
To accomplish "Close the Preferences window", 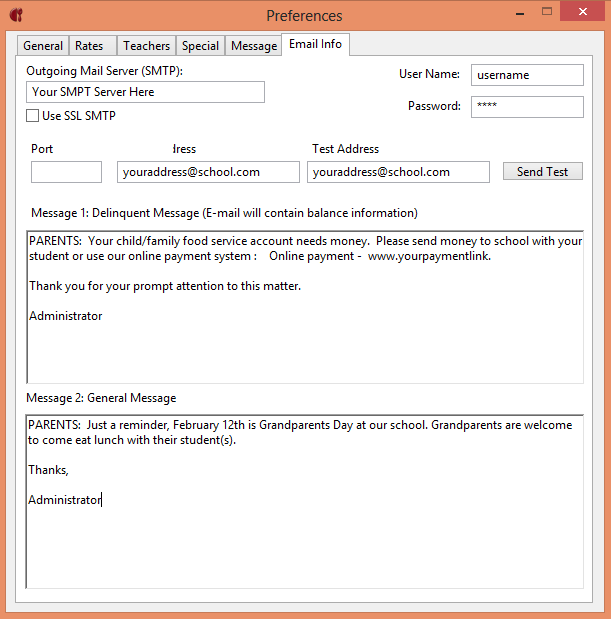I will point(582,11).
